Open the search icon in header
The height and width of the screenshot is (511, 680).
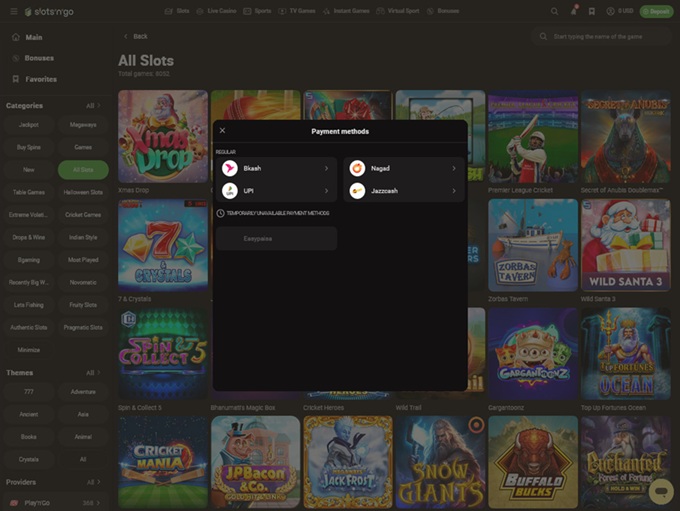pyautogui.click(x=555, y=11)
